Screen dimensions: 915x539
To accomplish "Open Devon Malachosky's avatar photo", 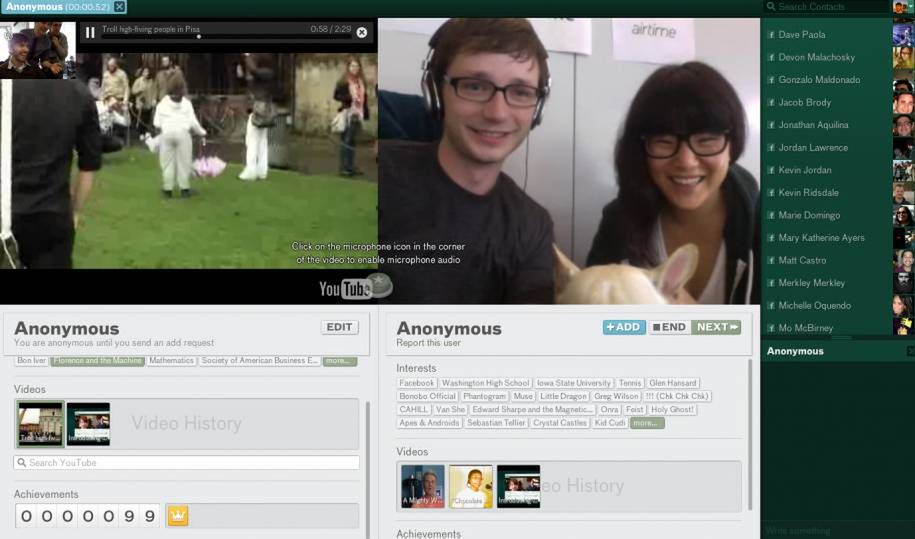I will (903, 57).
